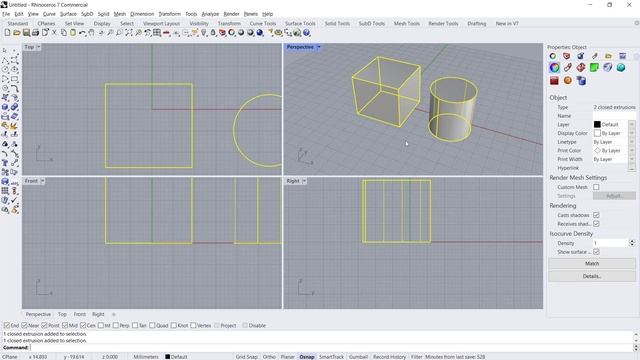This screenshot has height=360, width=640.
Task: Open the red clapperboard properties icon
Action: pyautogui.click(x=554, y=81)
